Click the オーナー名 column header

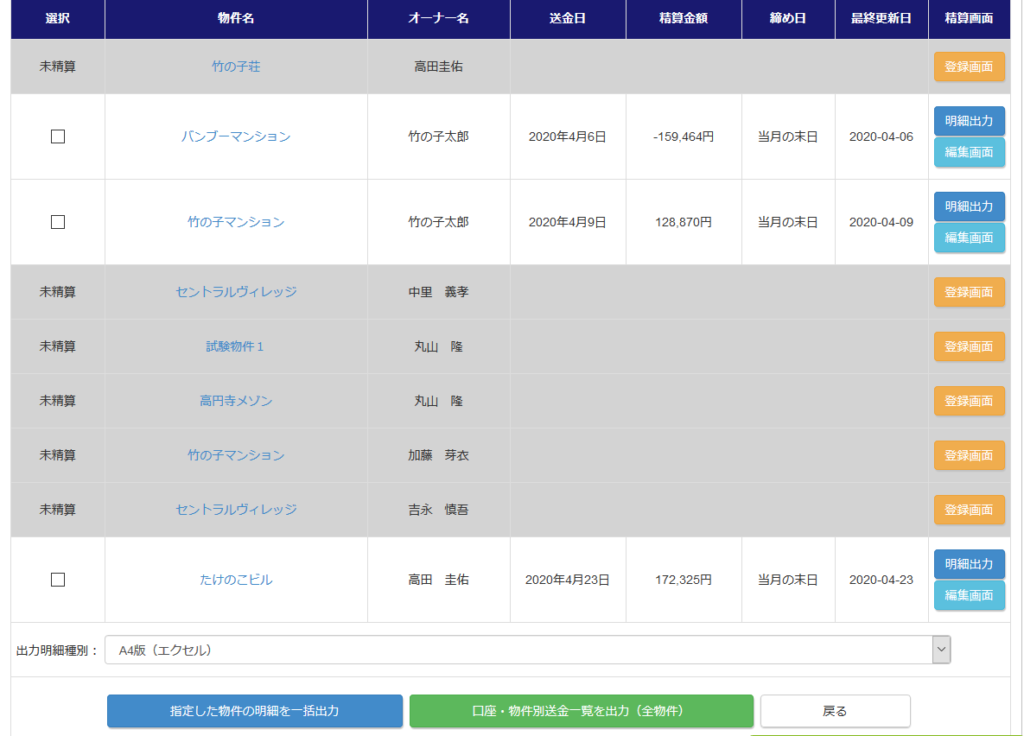[439, 18]
